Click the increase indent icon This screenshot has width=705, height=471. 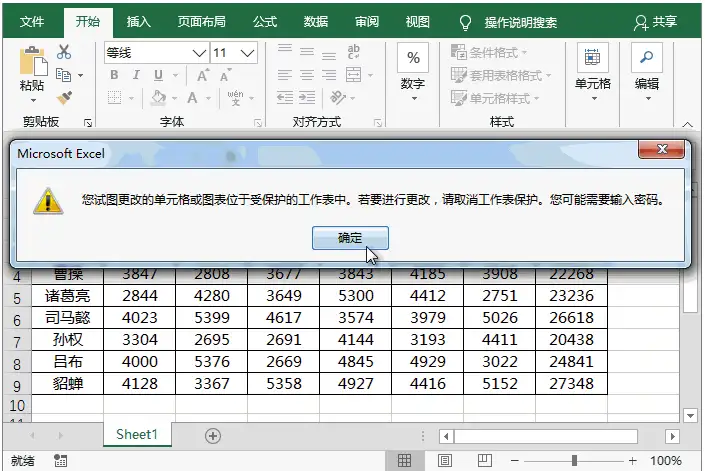[307, 98]
